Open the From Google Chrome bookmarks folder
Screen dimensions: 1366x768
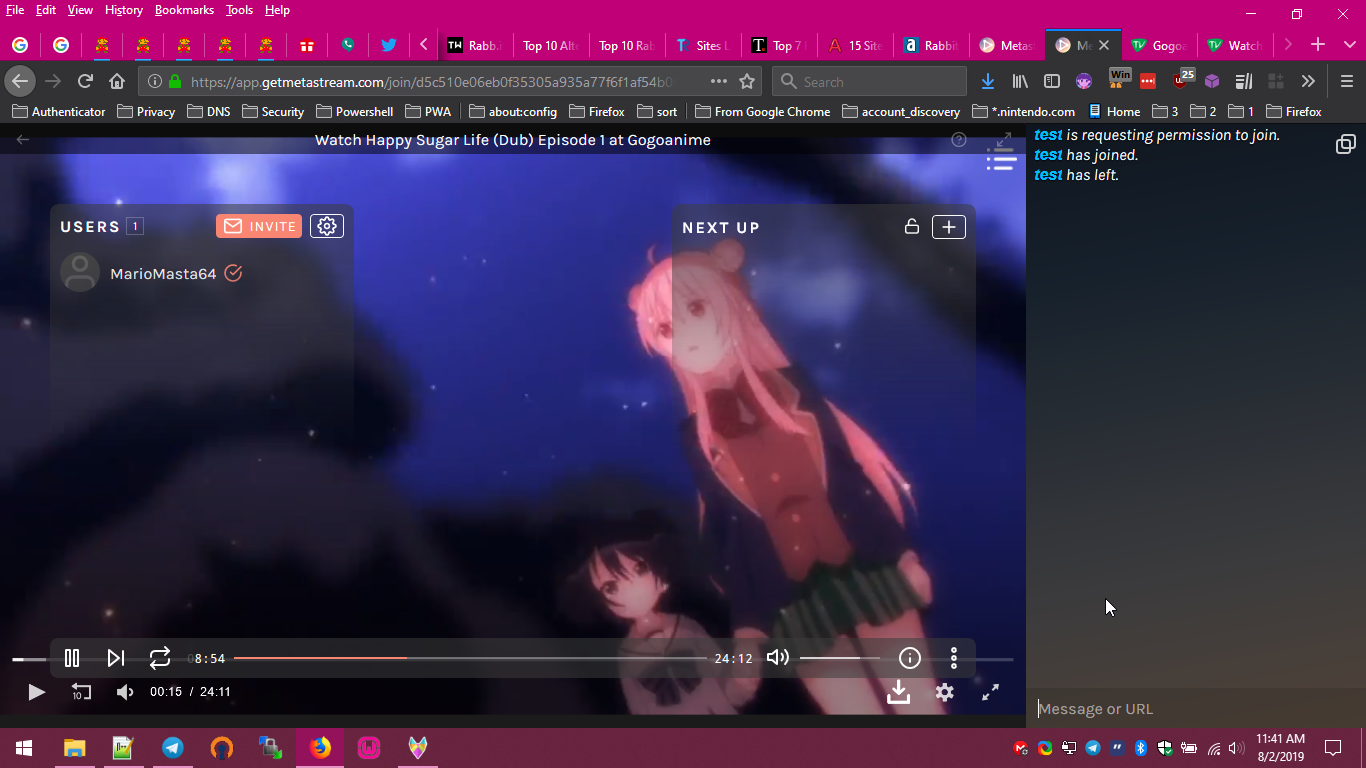pos(763,112)
